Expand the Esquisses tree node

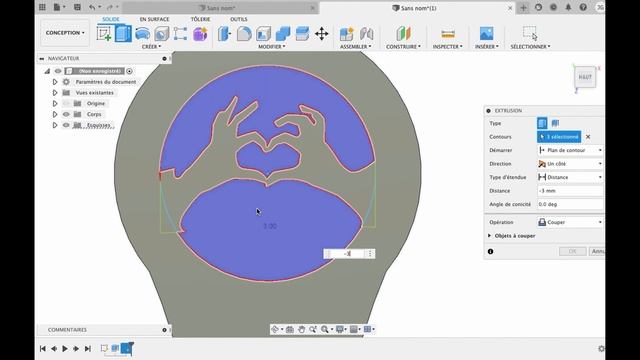click(x=55, y=125)
